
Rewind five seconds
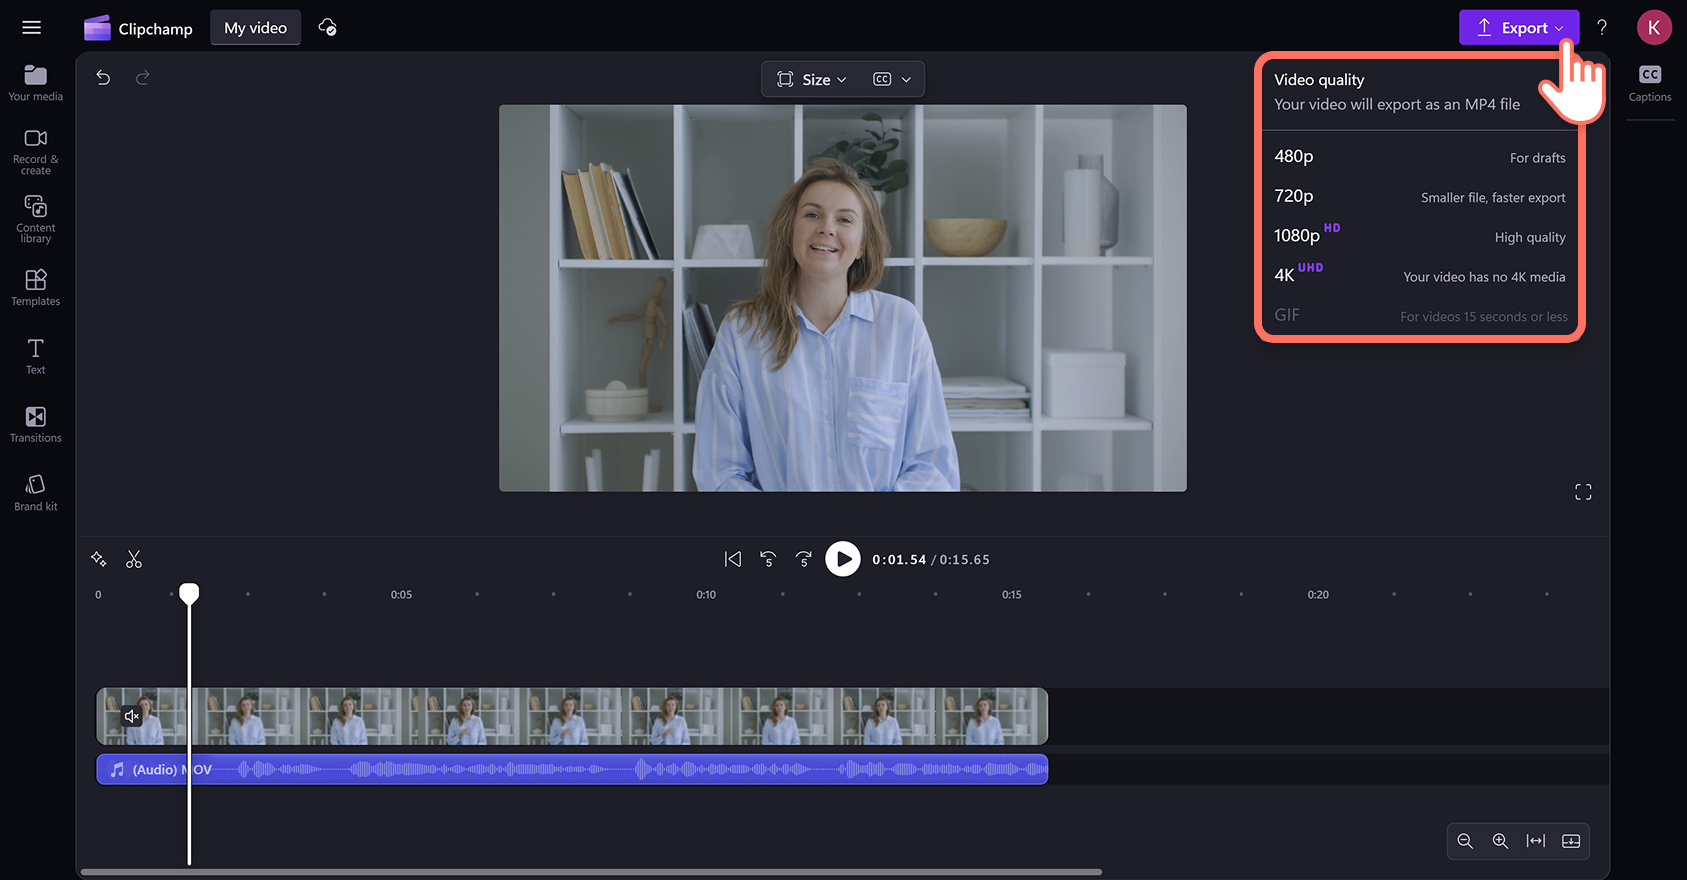(768, 559)
